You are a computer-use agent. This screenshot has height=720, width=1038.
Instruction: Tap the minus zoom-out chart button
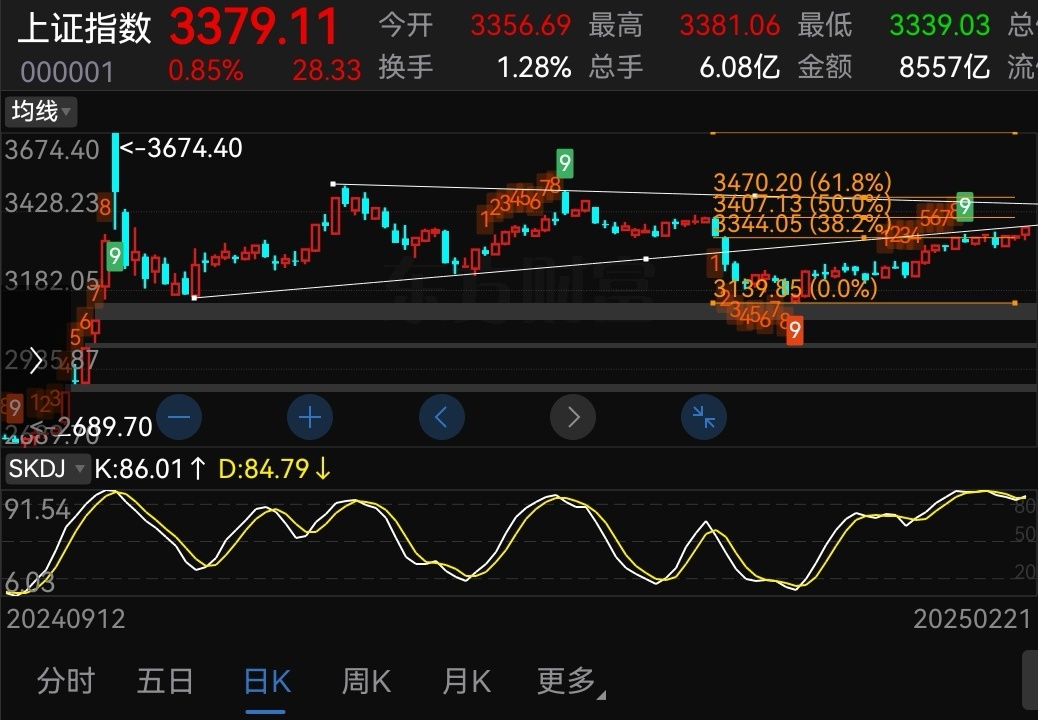tap(179, 417)
